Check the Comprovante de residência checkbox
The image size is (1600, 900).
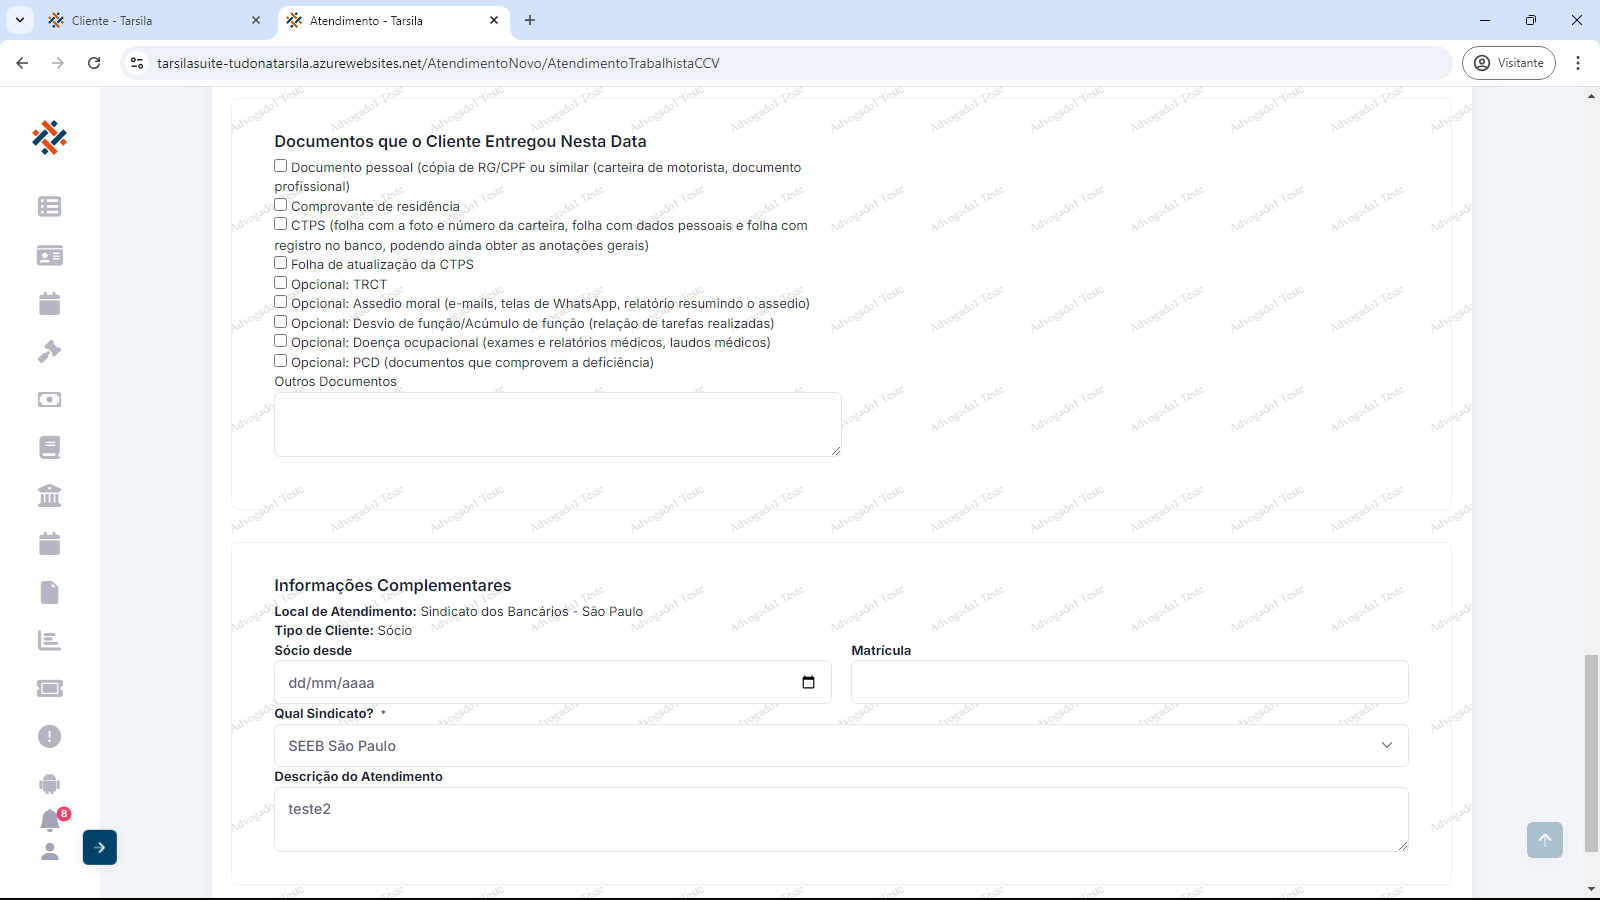(281, 205)
